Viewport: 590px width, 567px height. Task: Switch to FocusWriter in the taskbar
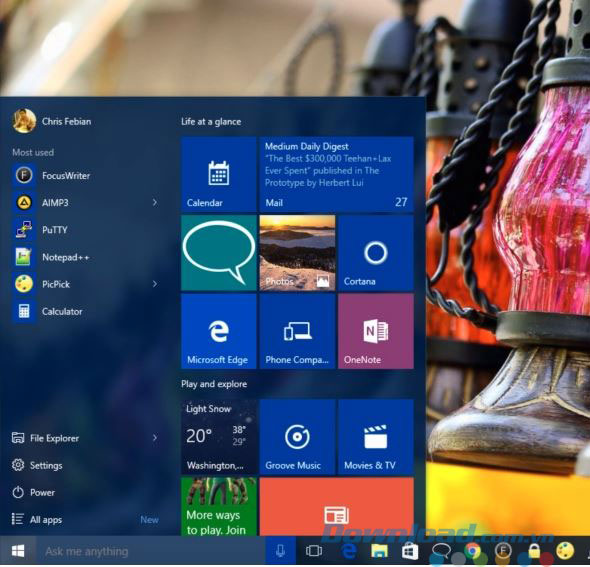(x=503, y=551)
